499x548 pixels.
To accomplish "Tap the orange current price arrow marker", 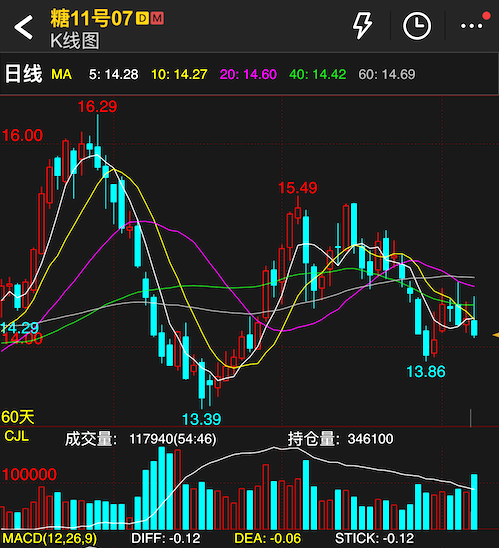I will pyautogui.click(x=495, y=335).
